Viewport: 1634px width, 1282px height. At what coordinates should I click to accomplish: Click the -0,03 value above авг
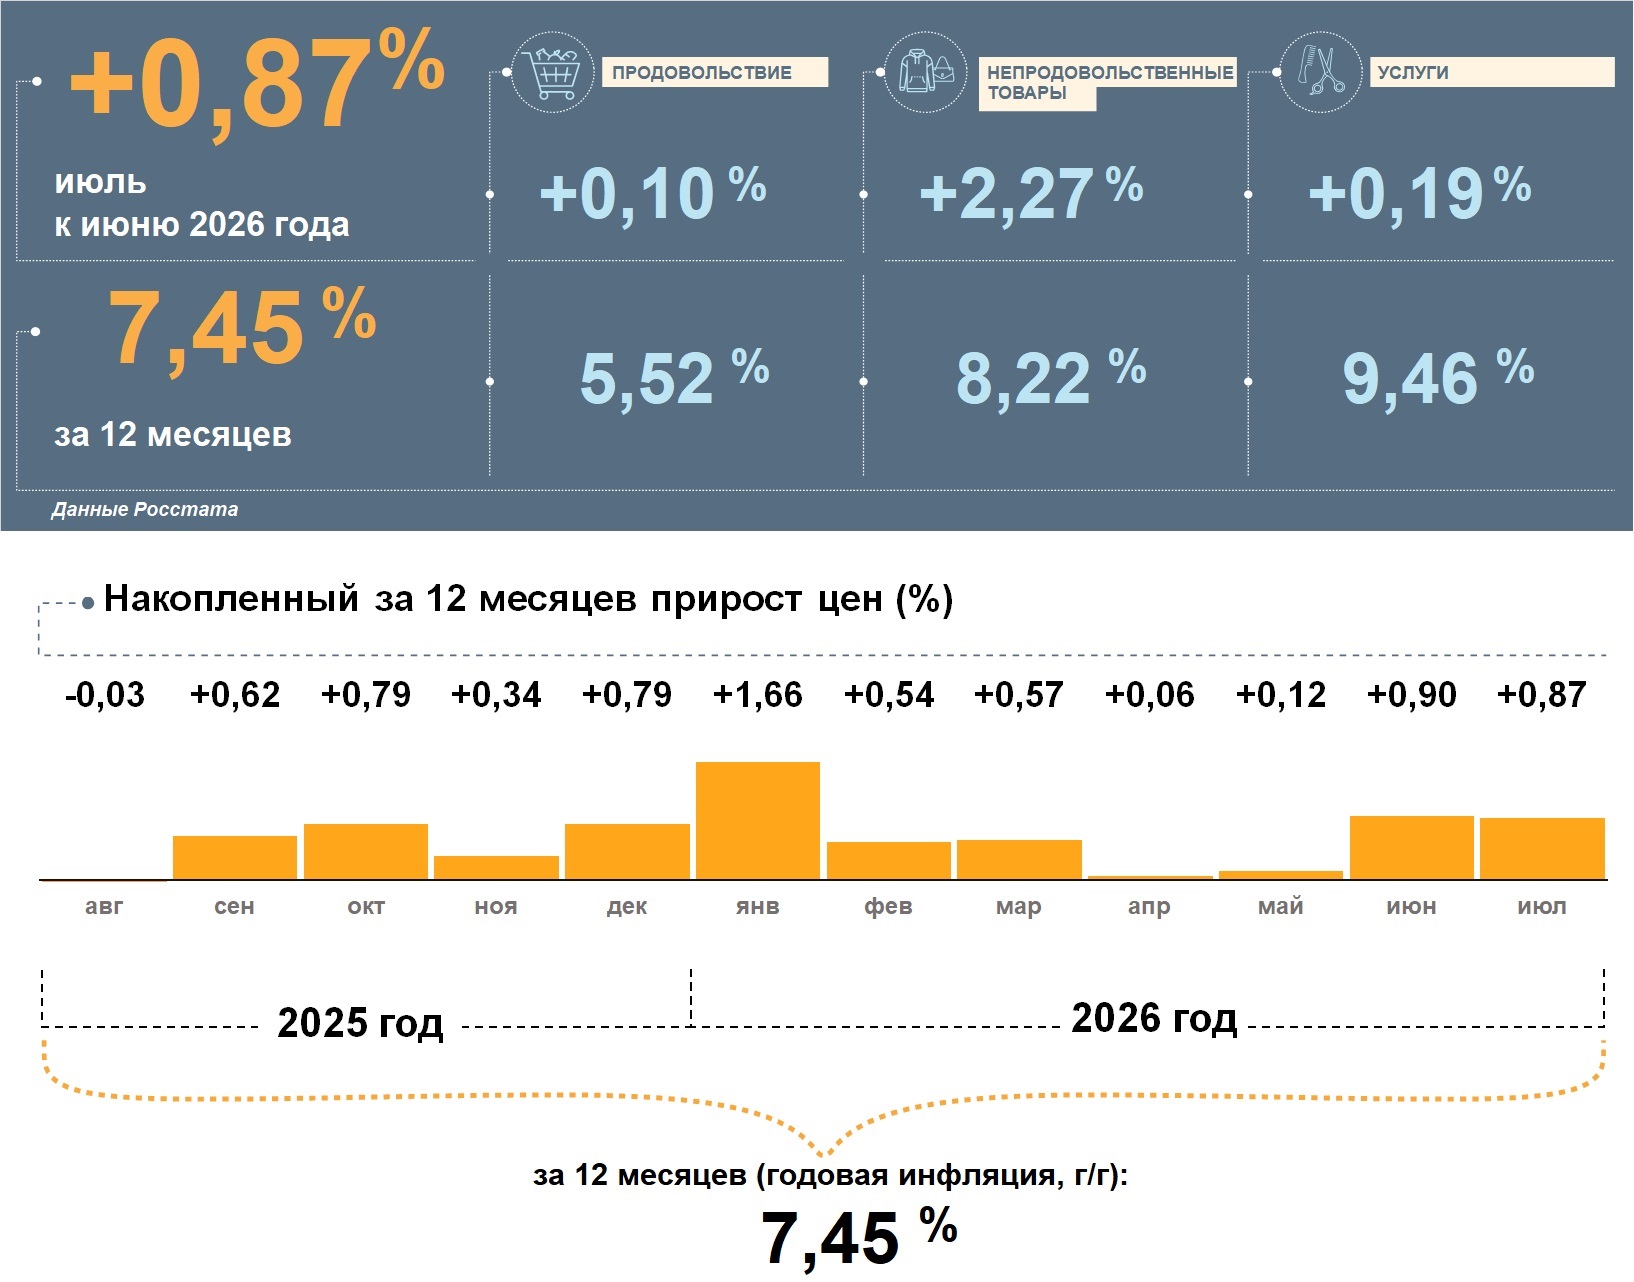(x=104, y=694)
